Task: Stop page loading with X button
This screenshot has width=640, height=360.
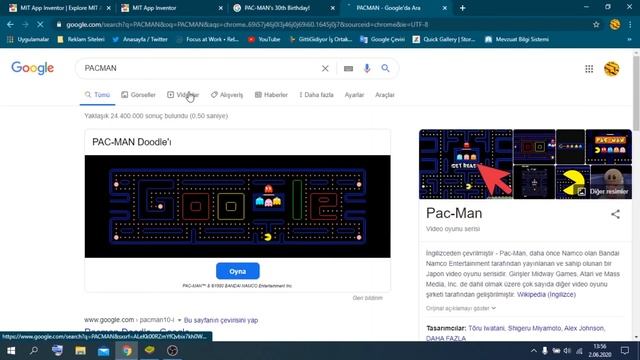Action: tap(40, 24)
